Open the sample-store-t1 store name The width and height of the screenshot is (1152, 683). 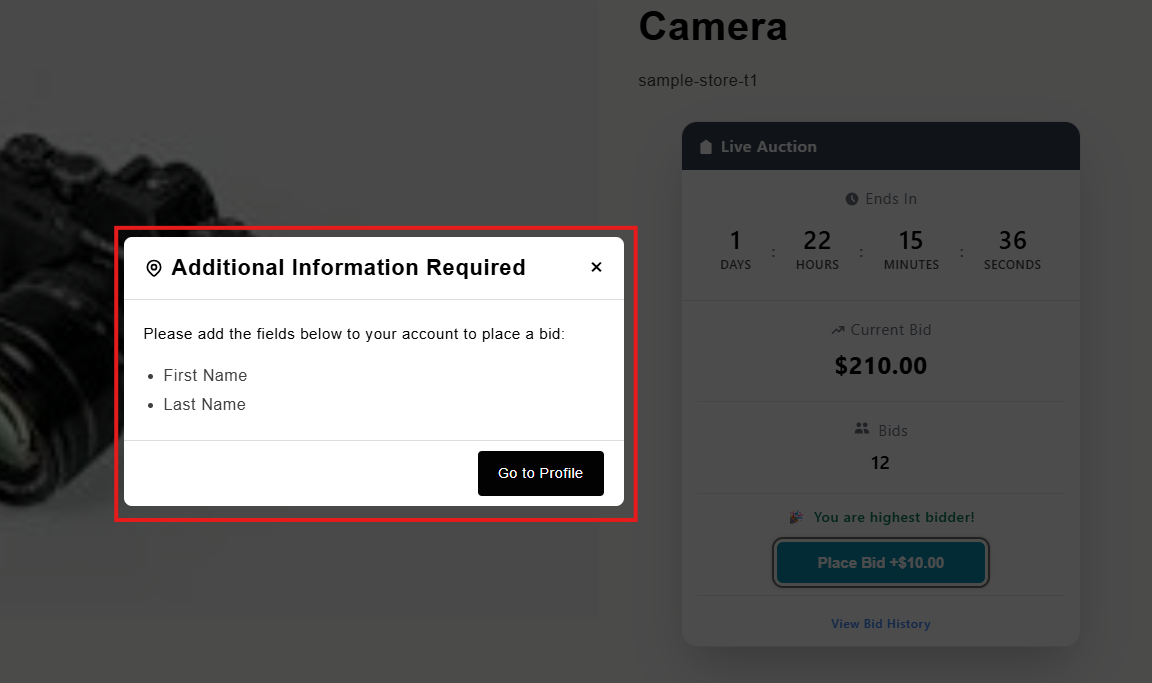tap(697, 80)
